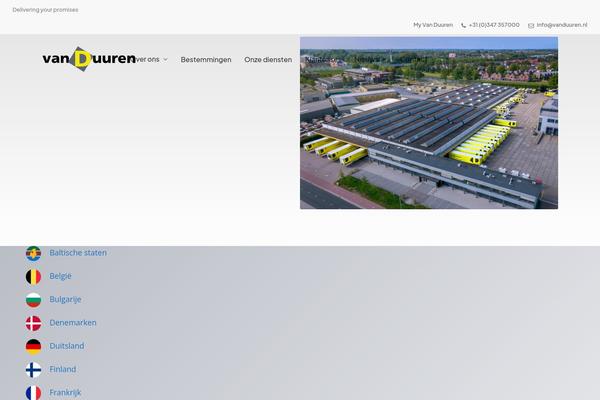Viewport: 600px width, 400px height.
Task: Click the France flag icon
Action: [x=33, y=393]
